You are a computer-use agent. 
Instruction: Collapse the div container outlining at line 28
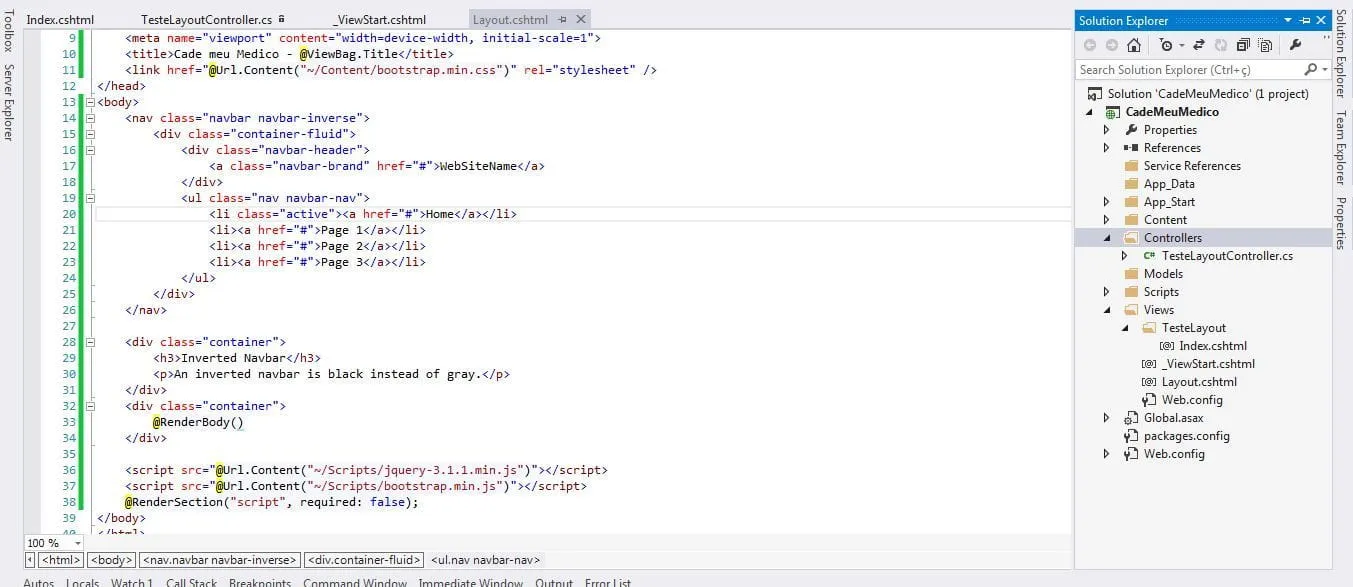click(90, 342)
